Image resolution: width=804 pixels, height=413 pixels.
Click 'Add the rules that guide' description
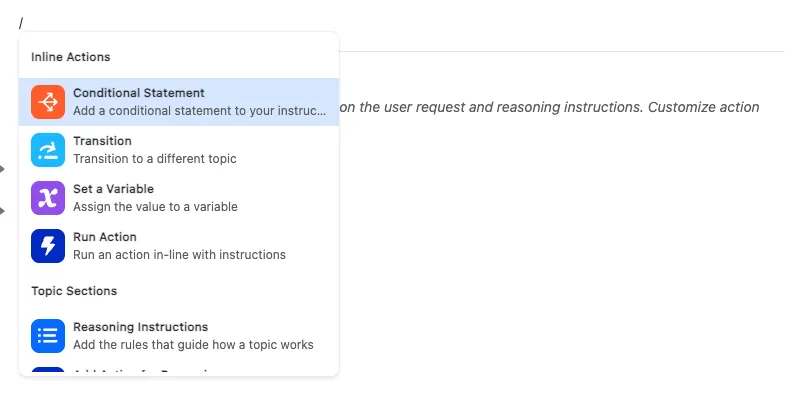click(193, 345)
